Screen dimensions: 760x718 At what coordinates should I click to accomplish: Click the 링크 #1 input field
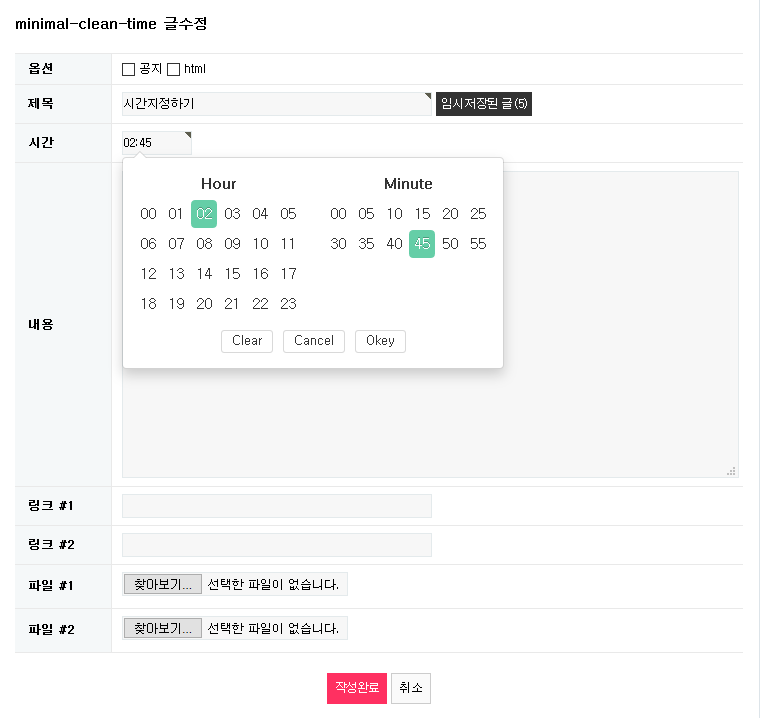point(276,506)
